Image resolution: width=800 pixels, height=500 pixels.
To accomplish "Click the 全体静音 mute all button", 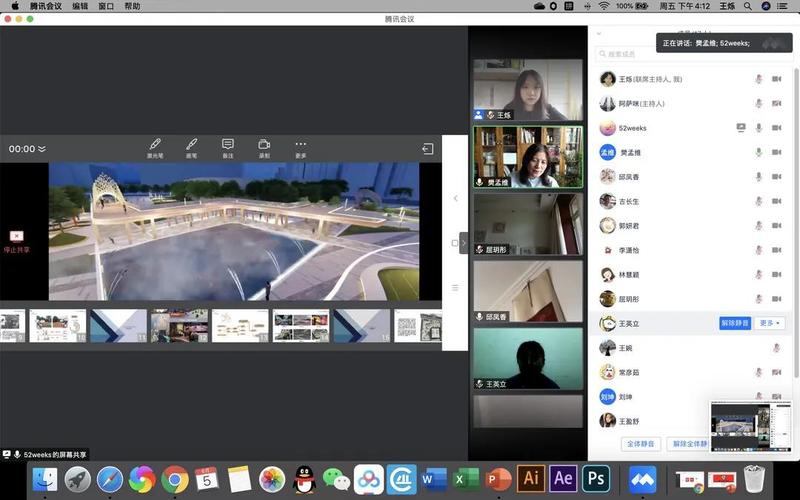I will tap(639, 443).
